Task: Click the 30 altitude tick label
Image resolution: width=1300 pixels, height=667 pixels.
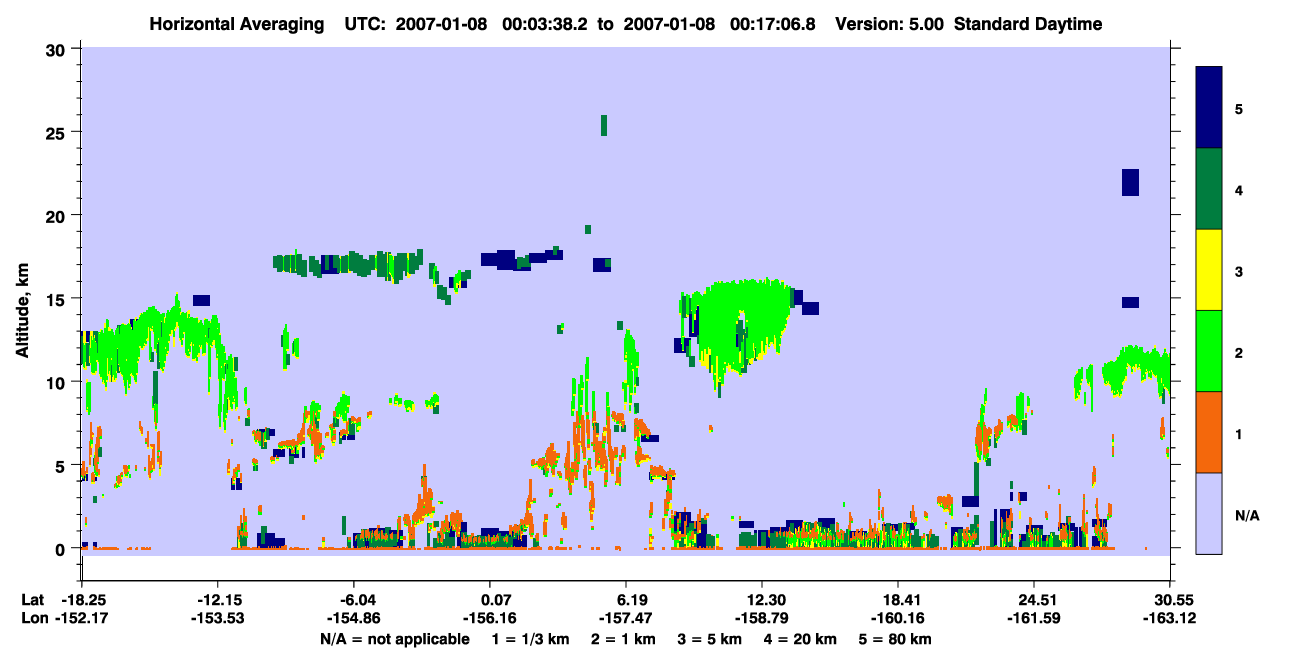Action: [x=58, y=49]
